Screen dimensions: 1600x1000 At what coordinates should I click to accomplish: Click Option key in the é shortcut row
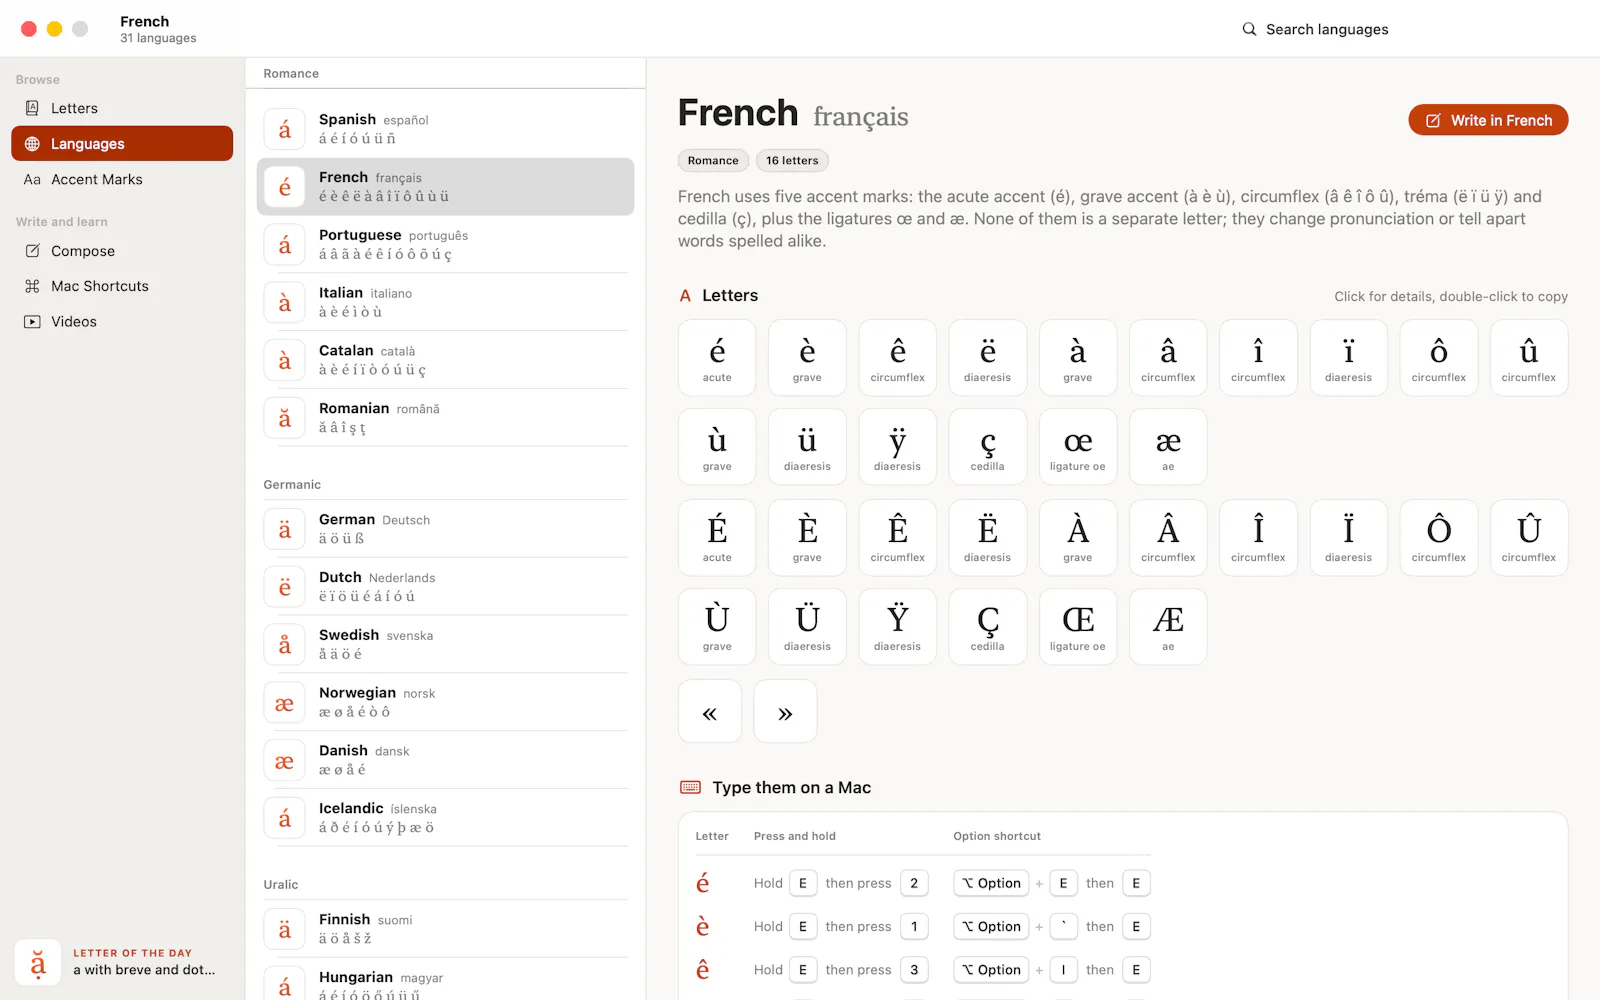click(991, 883)
